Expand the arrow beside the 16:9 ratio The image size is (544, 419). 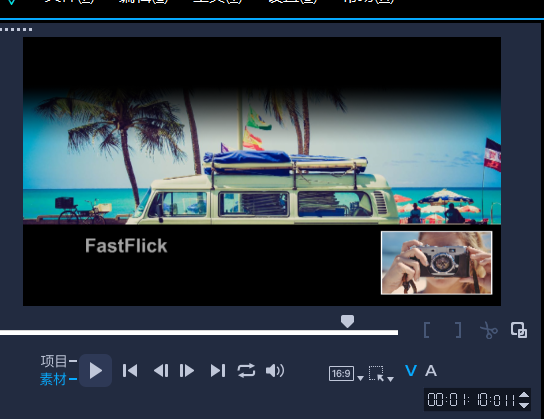click(x=360, y=378)
